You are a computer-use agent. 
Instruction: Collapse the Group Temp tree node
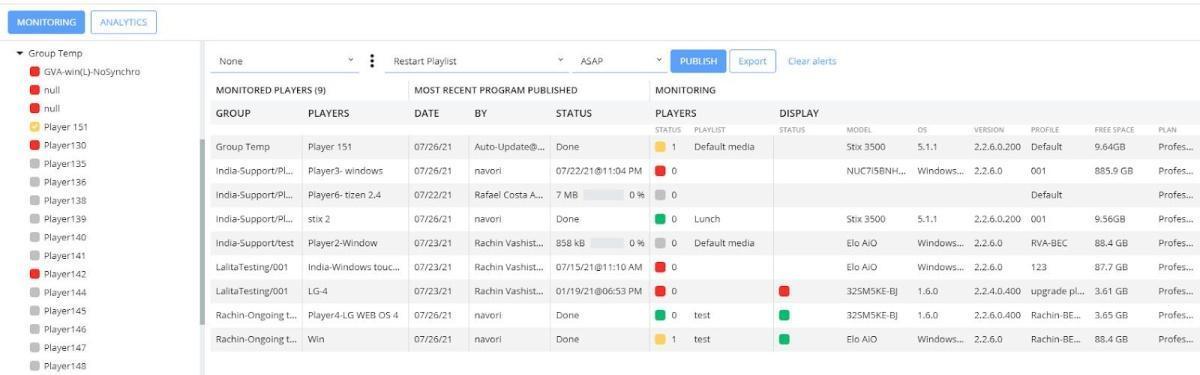click(20, 54)
